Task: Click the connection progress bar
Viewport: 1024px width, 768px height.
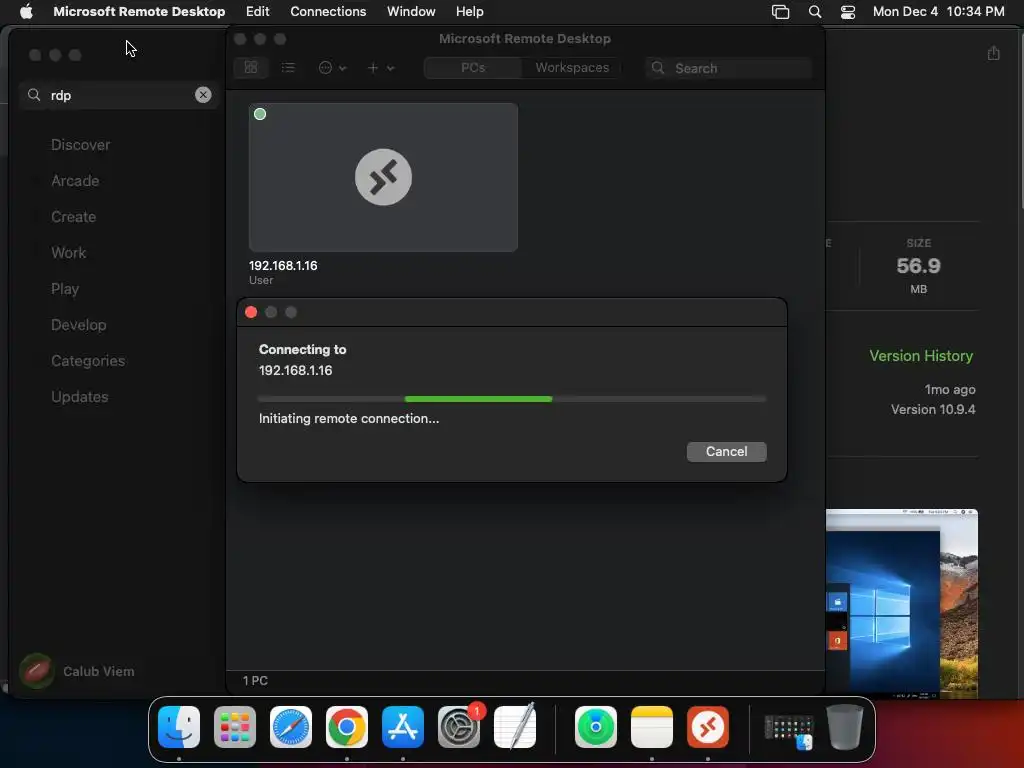Action: (x=512, y=398)
